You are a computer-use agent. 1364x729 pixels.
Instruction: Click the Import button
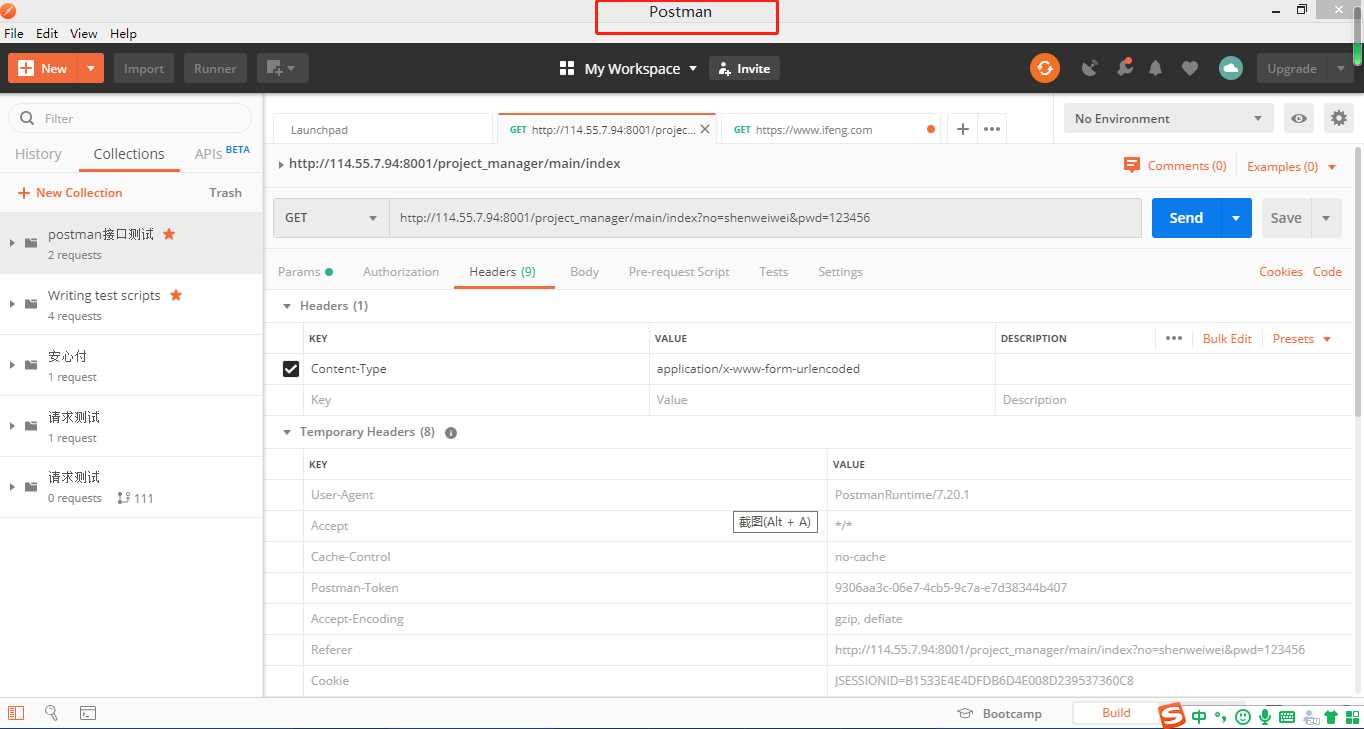(x=144, y=68)
